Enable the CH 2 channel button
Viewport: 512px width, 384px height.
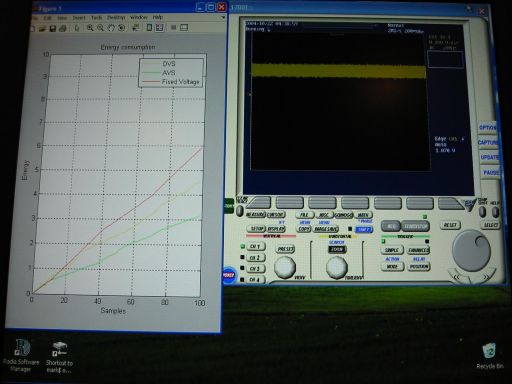pyautogui.click(x=256, y=258)
